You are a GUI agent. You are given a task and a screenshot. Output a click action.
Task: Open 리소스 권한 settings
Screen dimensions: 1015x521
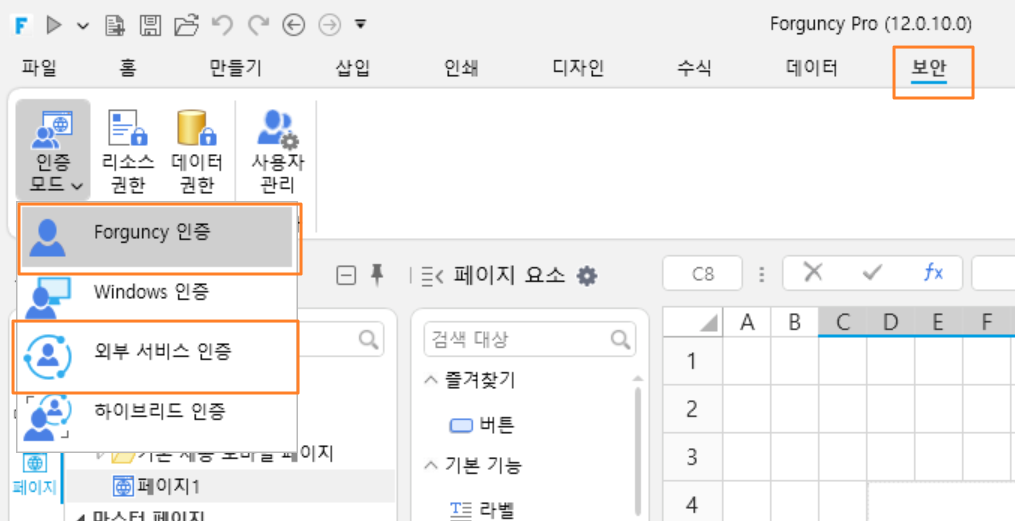click(x=128, y=150)
